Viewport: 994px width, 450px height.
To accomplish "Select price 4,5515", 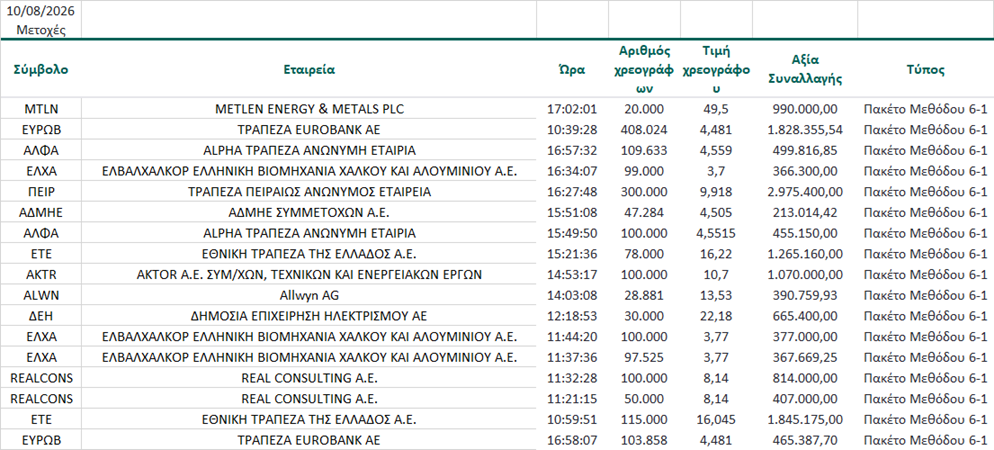I will tap(716, 232).
